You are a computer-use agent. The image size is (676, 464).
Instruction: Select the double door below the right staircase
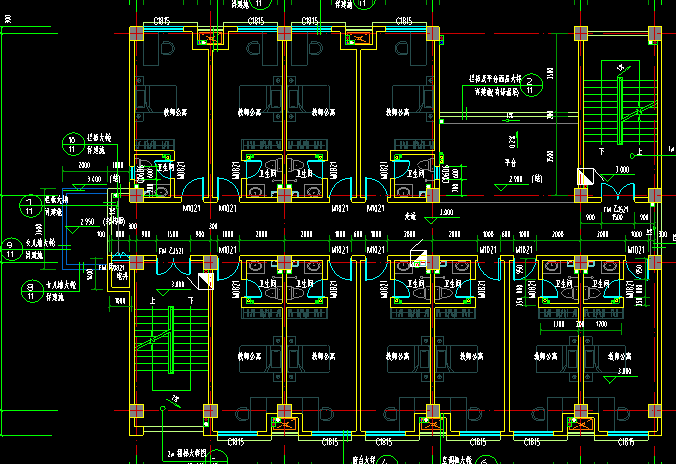click(x=617, y=192)
